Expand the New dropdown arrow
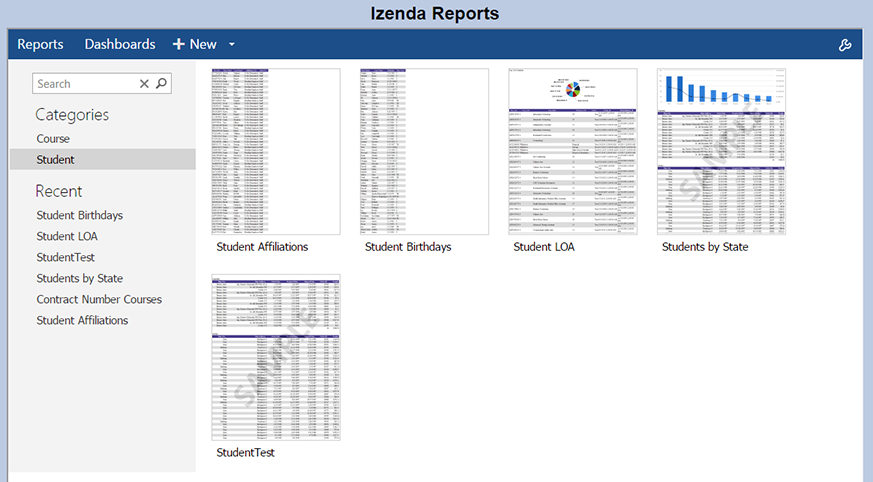The height and width of the screenshot is (482, 873). 232,45
